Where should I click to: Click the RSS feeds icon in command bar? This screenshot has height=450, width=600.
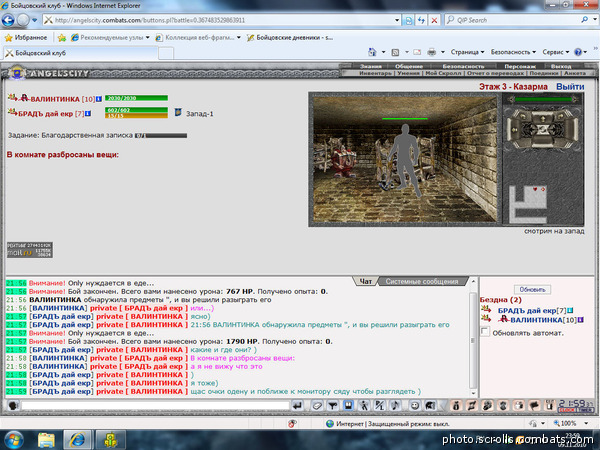click(395, 52)
